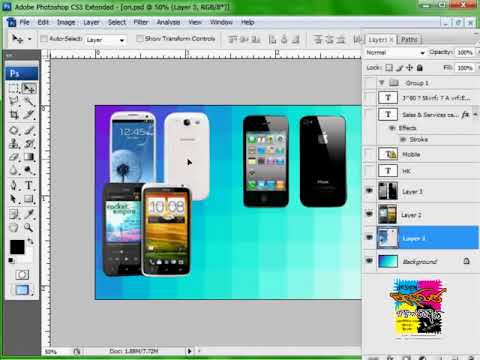The height and width of the screenshot is (360, 480).
Task: Collapse effects arrow on Sales & Services layer
Action: pos(475,114)
